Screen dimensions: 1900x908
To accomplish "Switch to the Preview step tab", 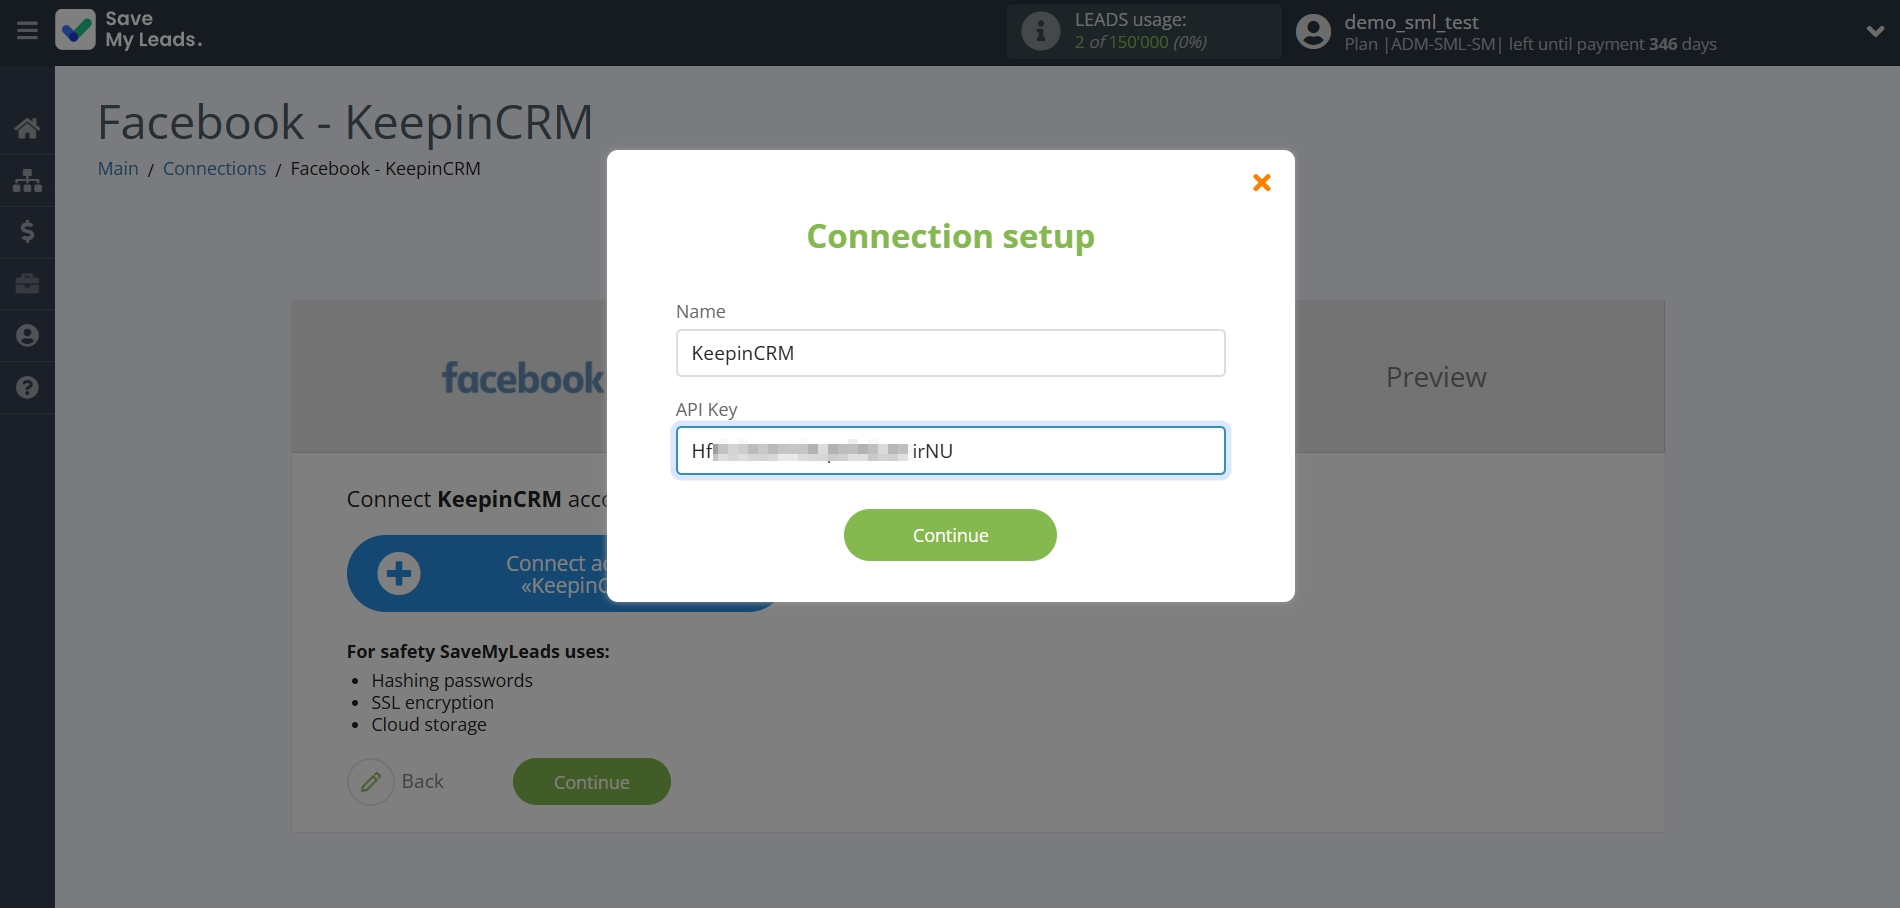I will (x=1435, y=377).
